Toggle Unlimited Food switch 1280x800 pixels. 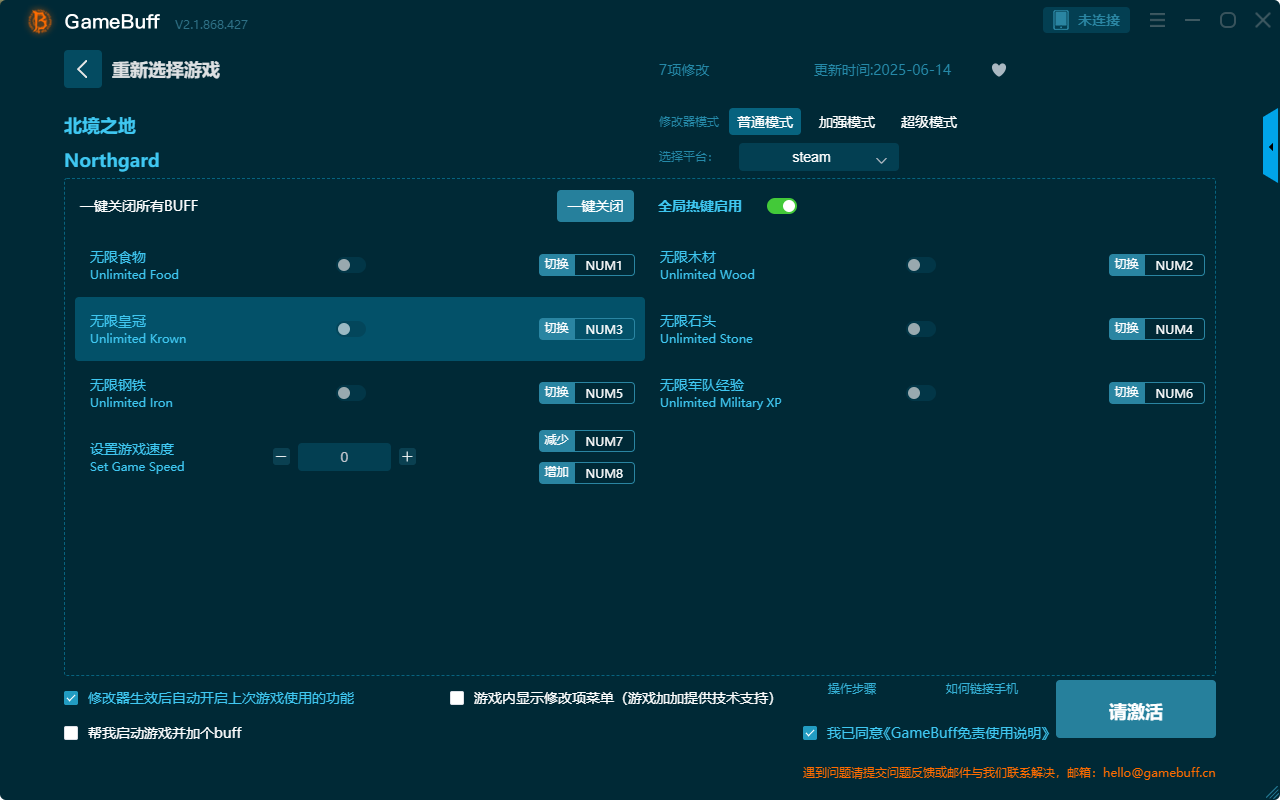(351, 265)
